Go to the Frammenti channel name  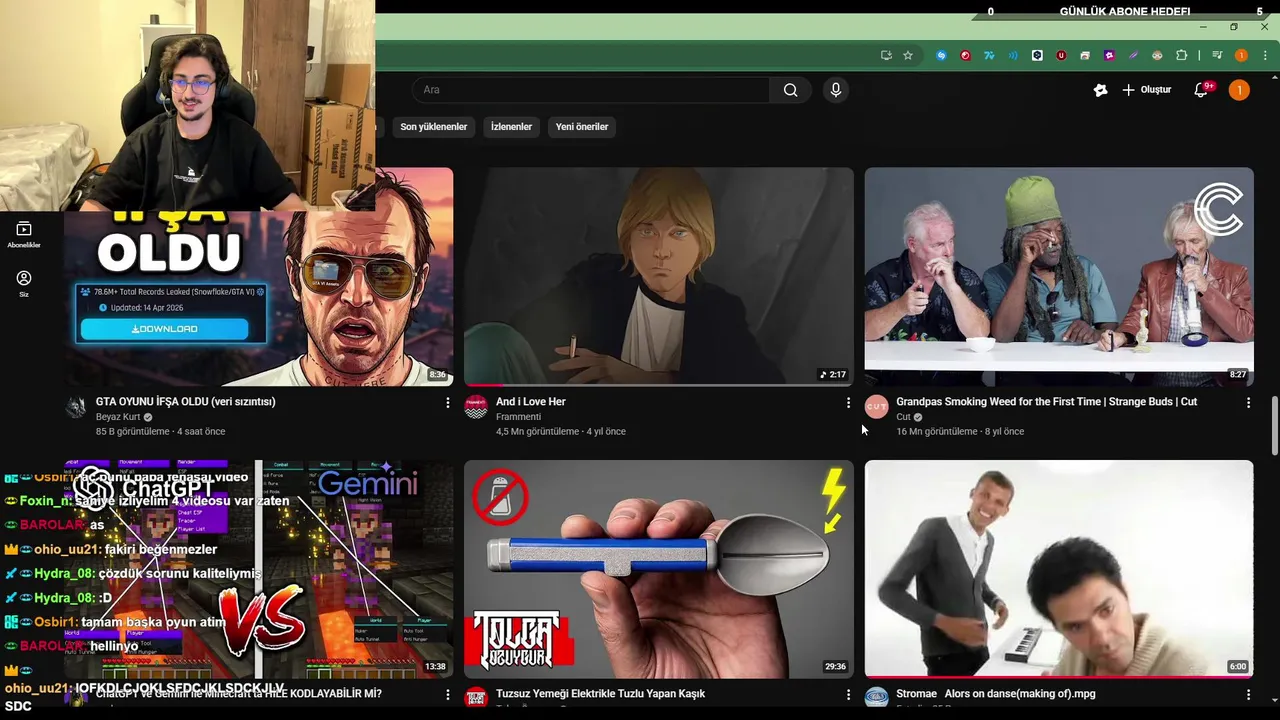(x=518, y=417)
